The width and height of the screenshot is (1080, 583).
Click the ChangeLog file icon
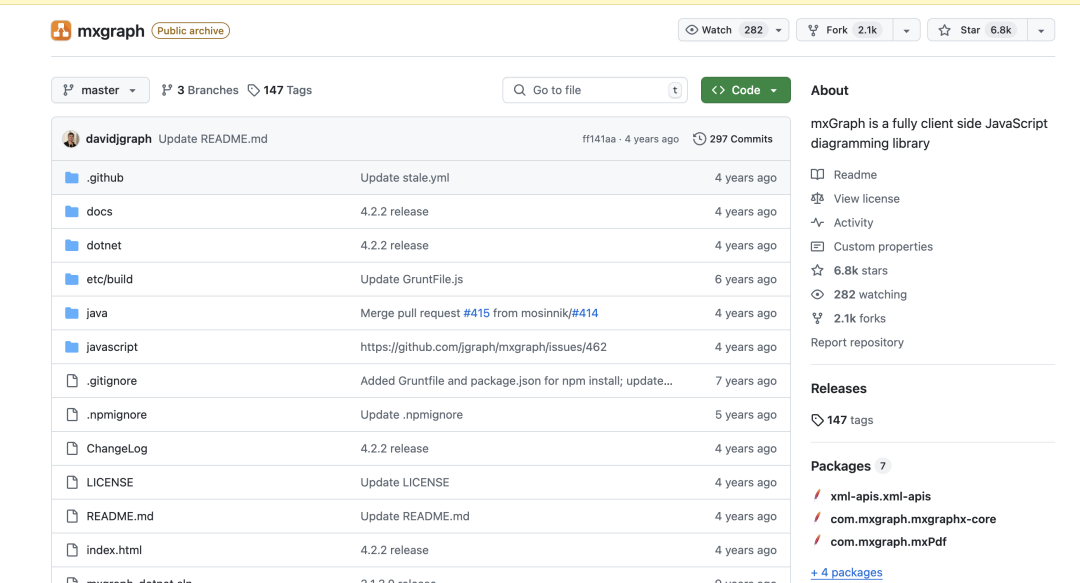pos(72,449)
